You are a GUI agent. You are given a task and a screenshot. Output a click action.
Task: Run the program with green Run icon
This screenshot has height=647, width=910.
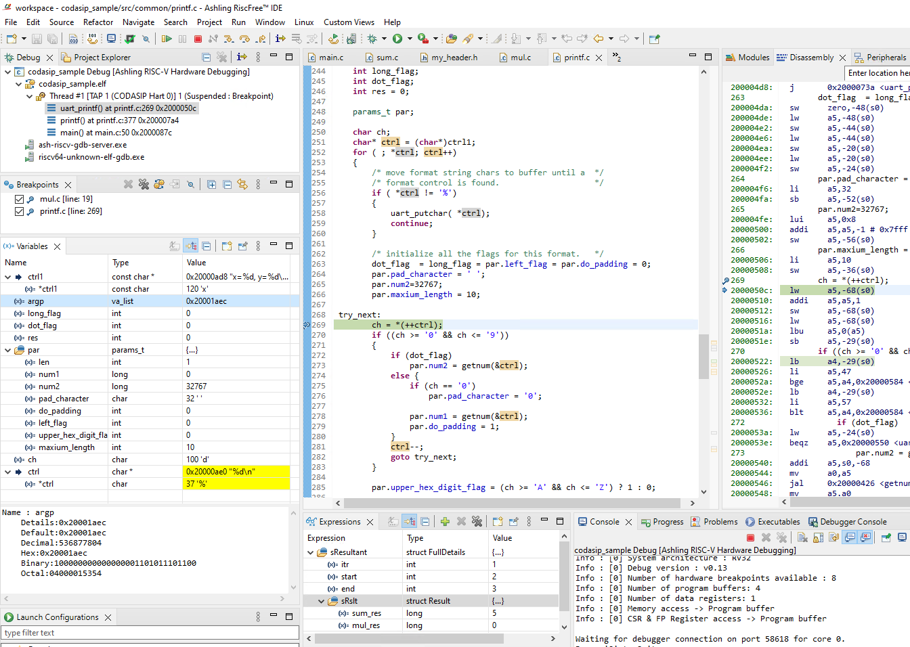click(x=397, y=39)
